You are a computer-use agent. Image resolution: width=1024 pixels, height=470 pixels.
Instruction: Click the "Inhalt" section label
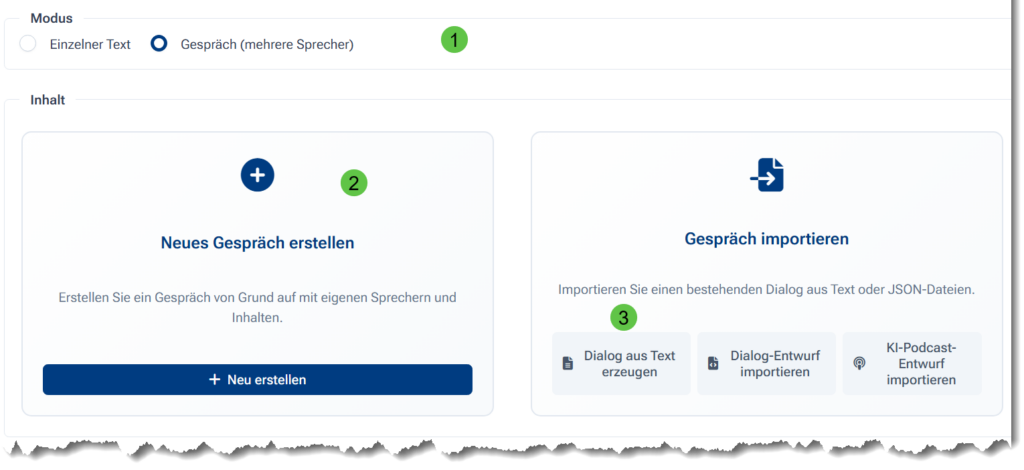(48, 100)
